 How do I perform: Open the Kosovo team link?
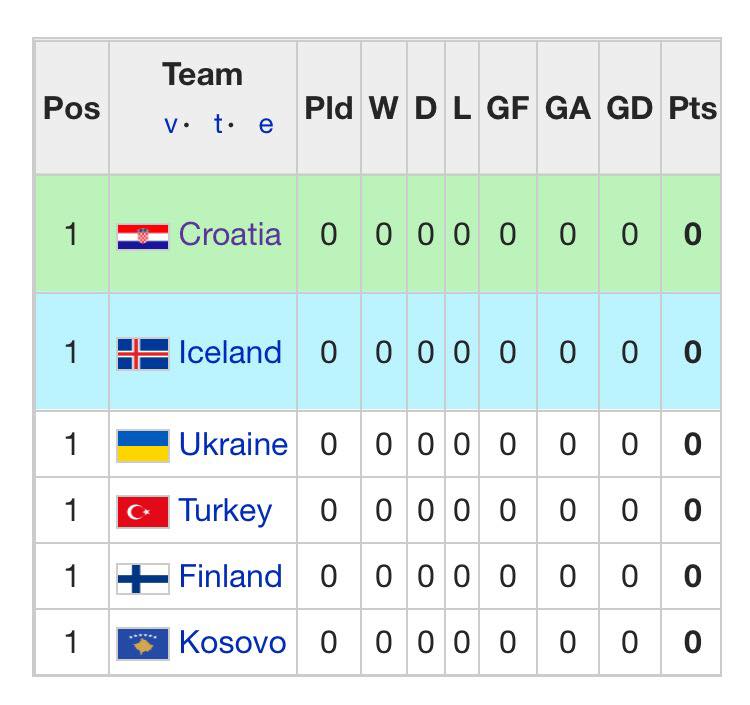[x=232, y=642]
